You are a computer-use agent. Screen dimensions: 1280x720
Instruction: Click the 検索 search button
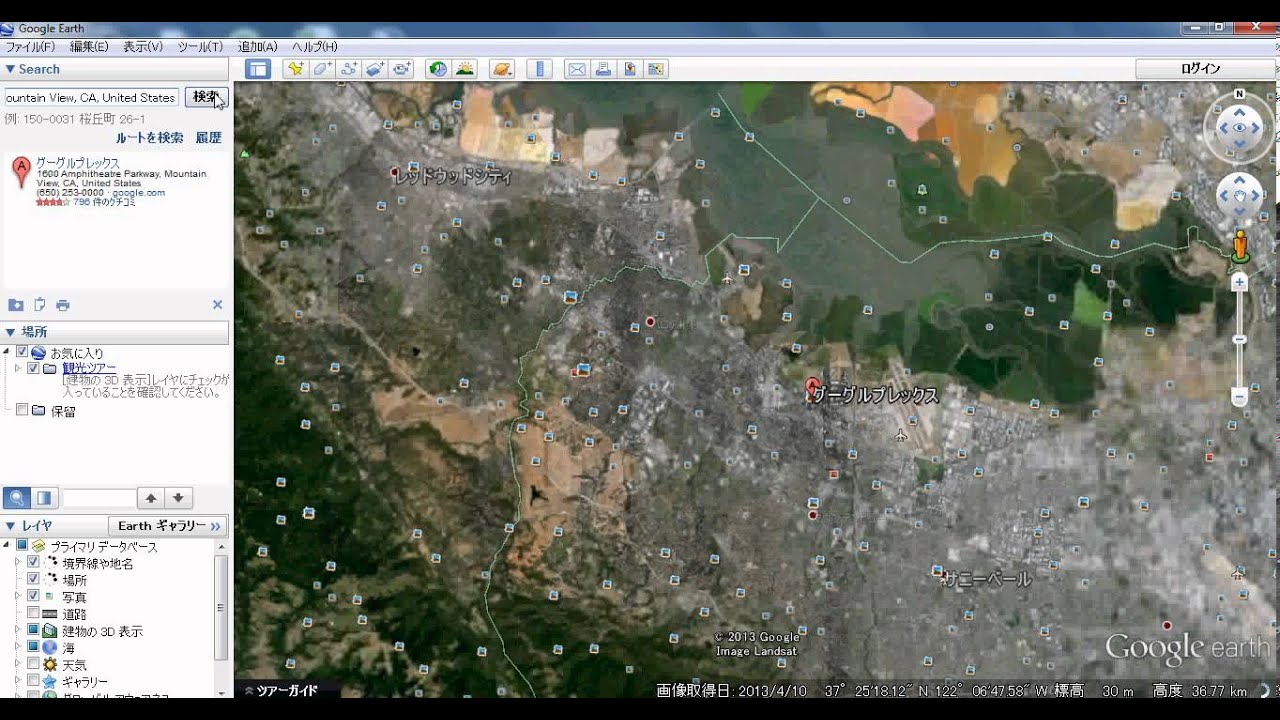coord(206,97)
